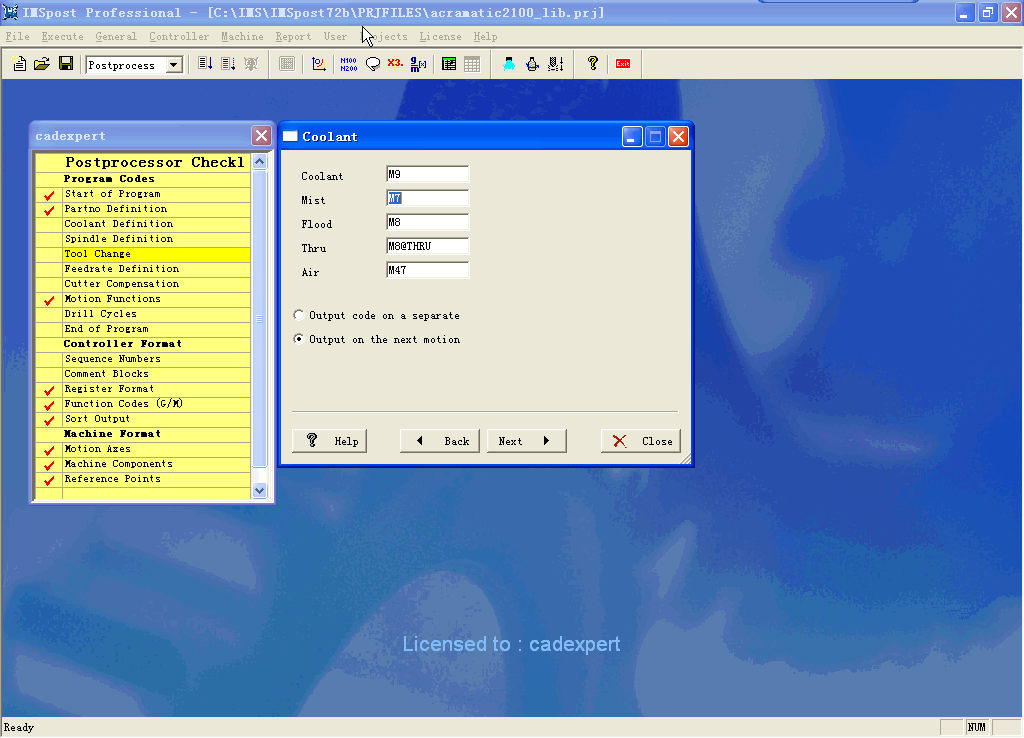Click the greyed-out bug debug icon
This screenshot has width=1024, height=738.
pyautogui.click(x=251, y=64)
